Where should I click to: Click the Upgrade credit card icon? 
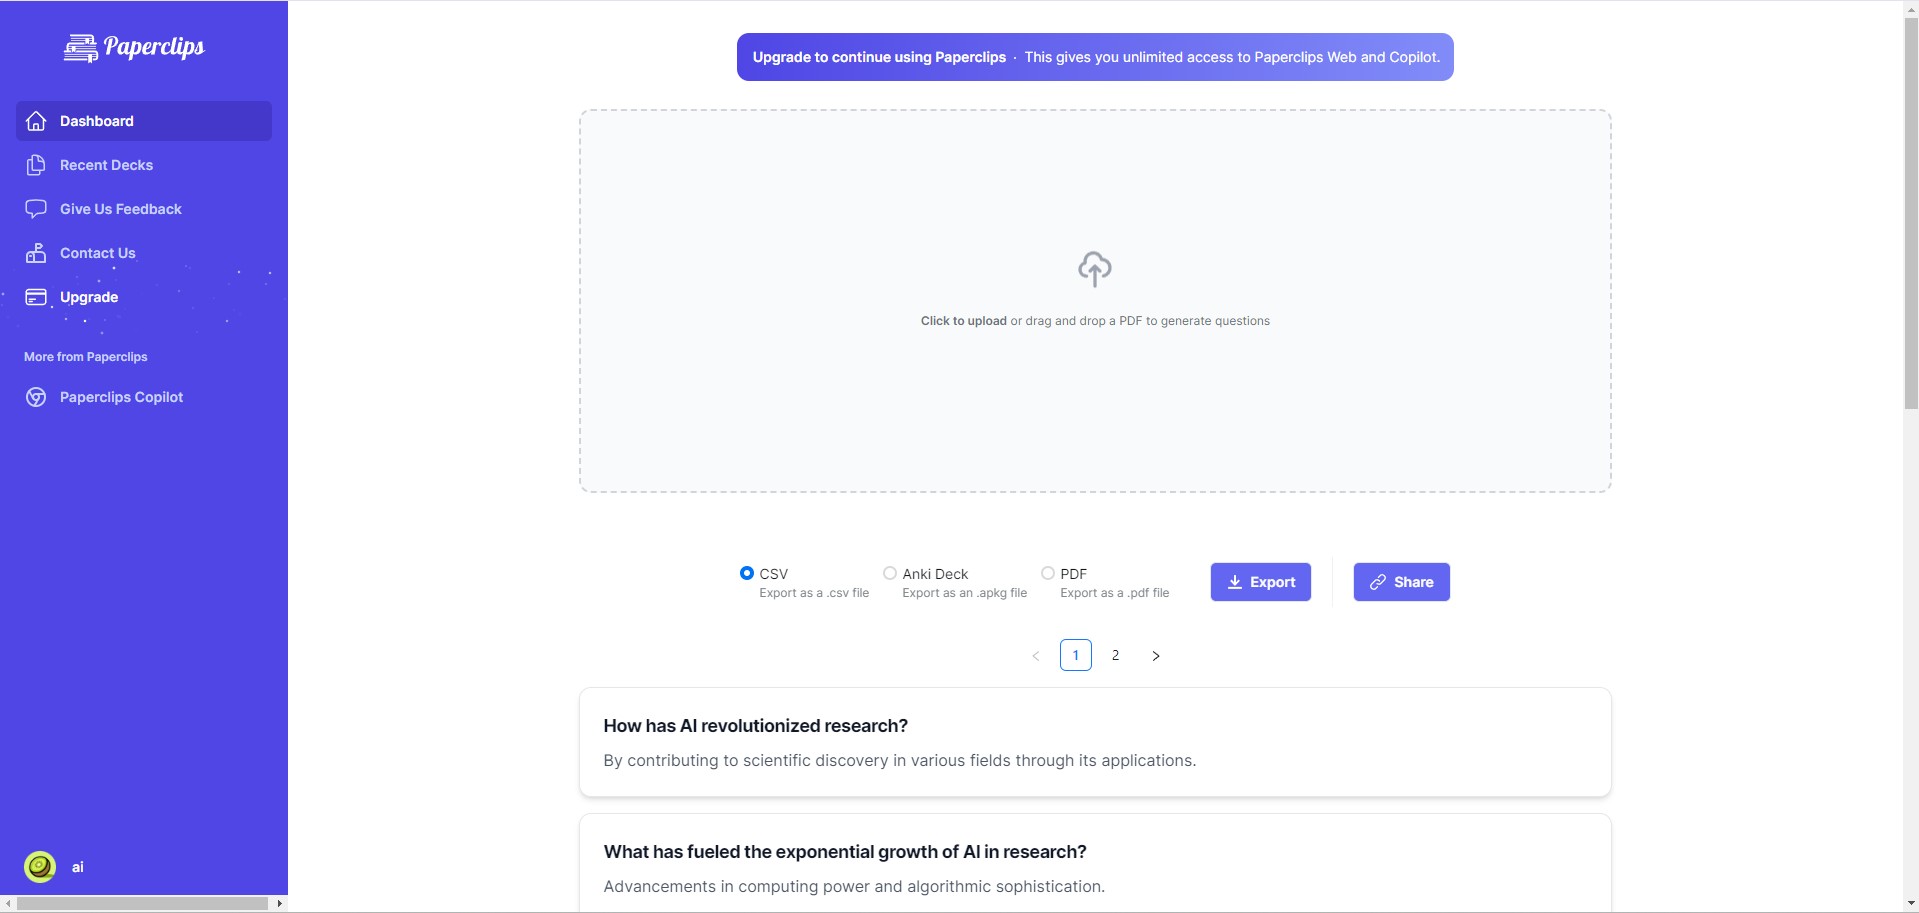pyautogui.click(x=36, y=297)
